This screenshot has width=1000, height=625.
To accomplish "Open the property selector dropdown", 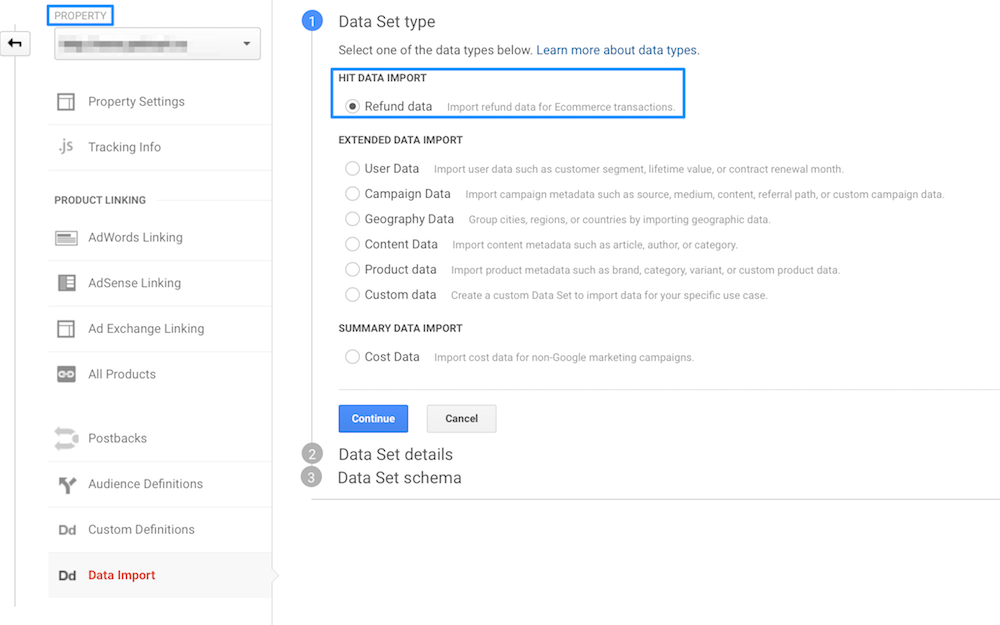I will (157, 44).
